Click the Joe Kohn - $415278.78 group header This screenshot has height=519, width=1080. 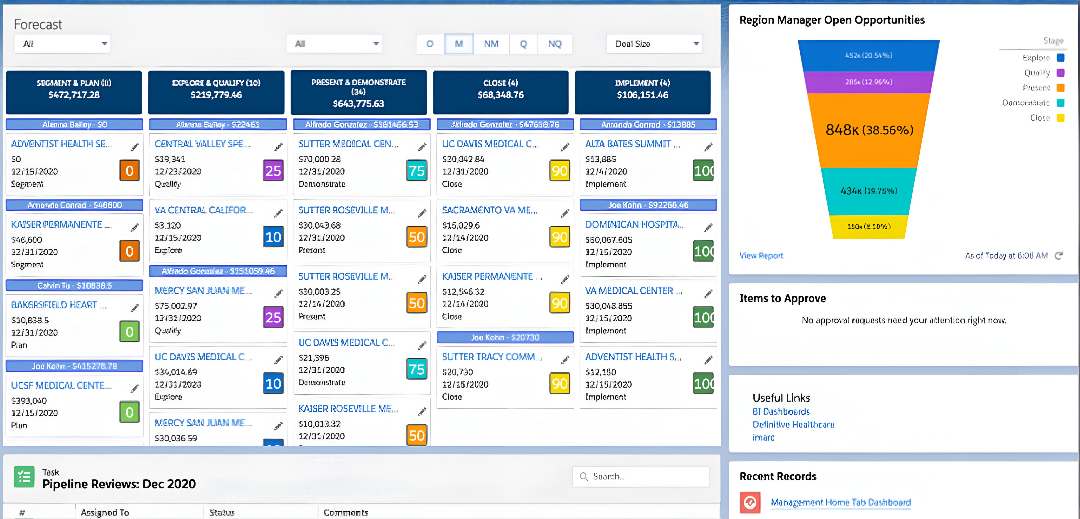pos(74,366)
